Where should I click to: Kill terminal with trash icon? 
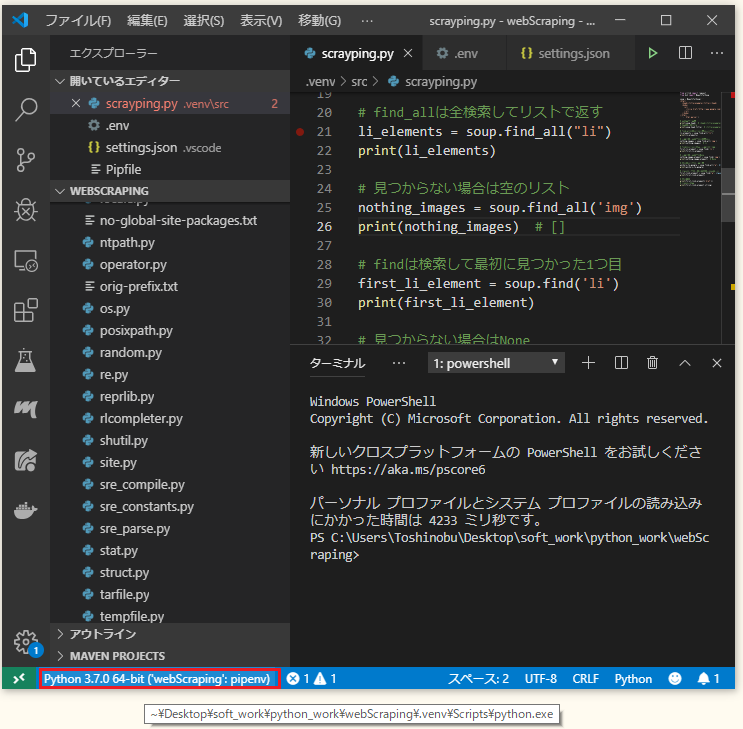[652, 363]
